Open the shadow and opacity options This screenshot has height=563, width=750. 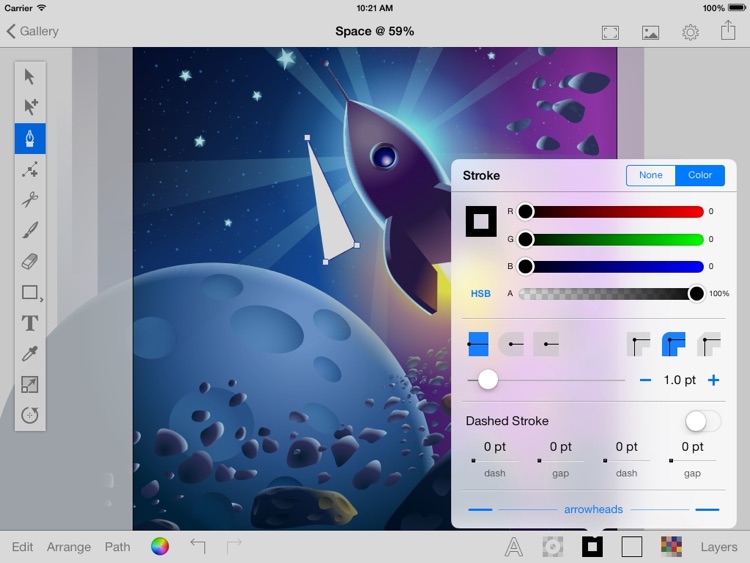(552, 547)
